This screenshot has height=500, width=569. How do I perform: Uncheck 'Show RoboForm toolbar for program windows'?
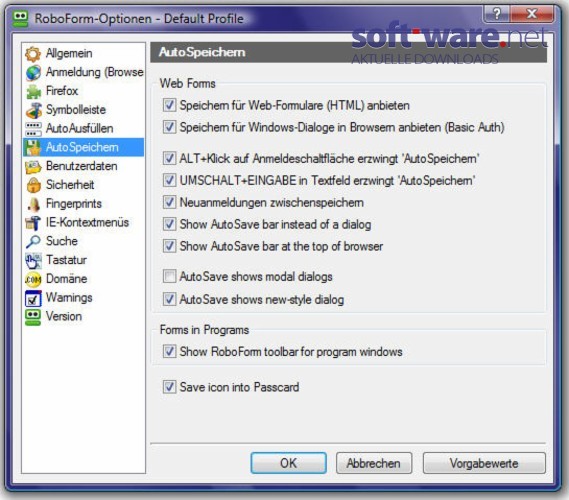point(169,351)
